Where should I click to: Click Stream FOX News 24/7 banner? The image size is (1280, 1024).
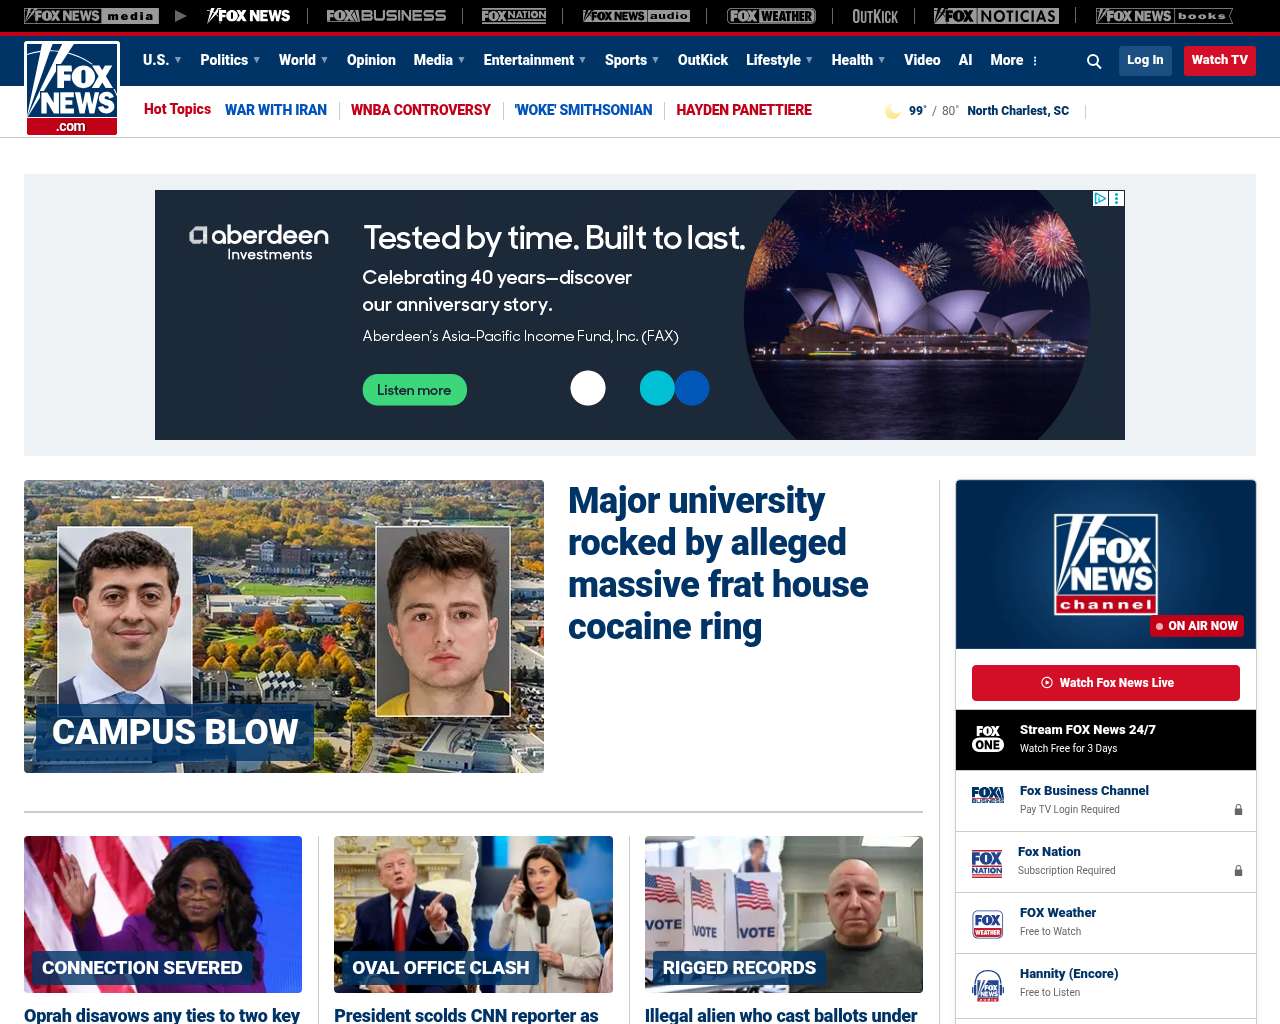coord(1106,740)
